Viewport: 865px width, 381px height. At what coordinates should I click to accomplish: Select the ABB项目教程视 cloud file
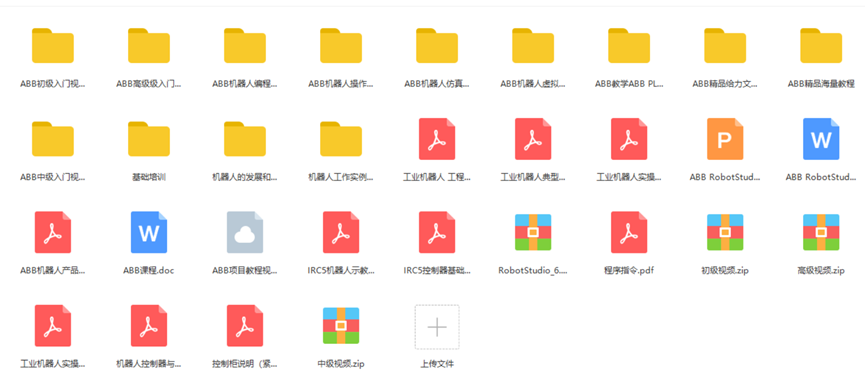pos(245,232)
